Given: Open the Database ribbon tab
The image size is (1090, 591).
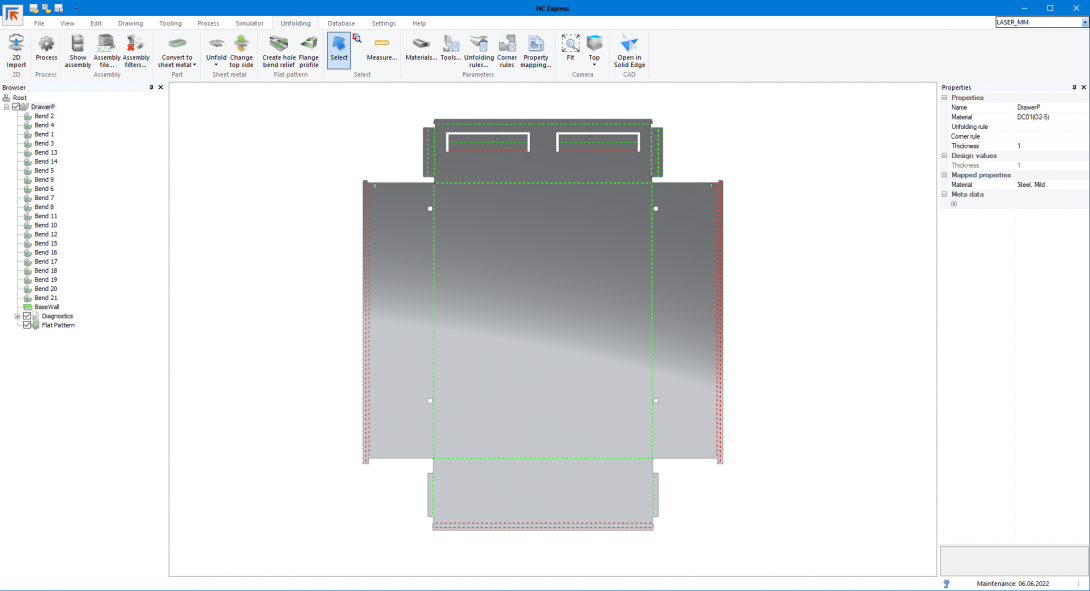Looking at the screenshot, I should [341, 23].
